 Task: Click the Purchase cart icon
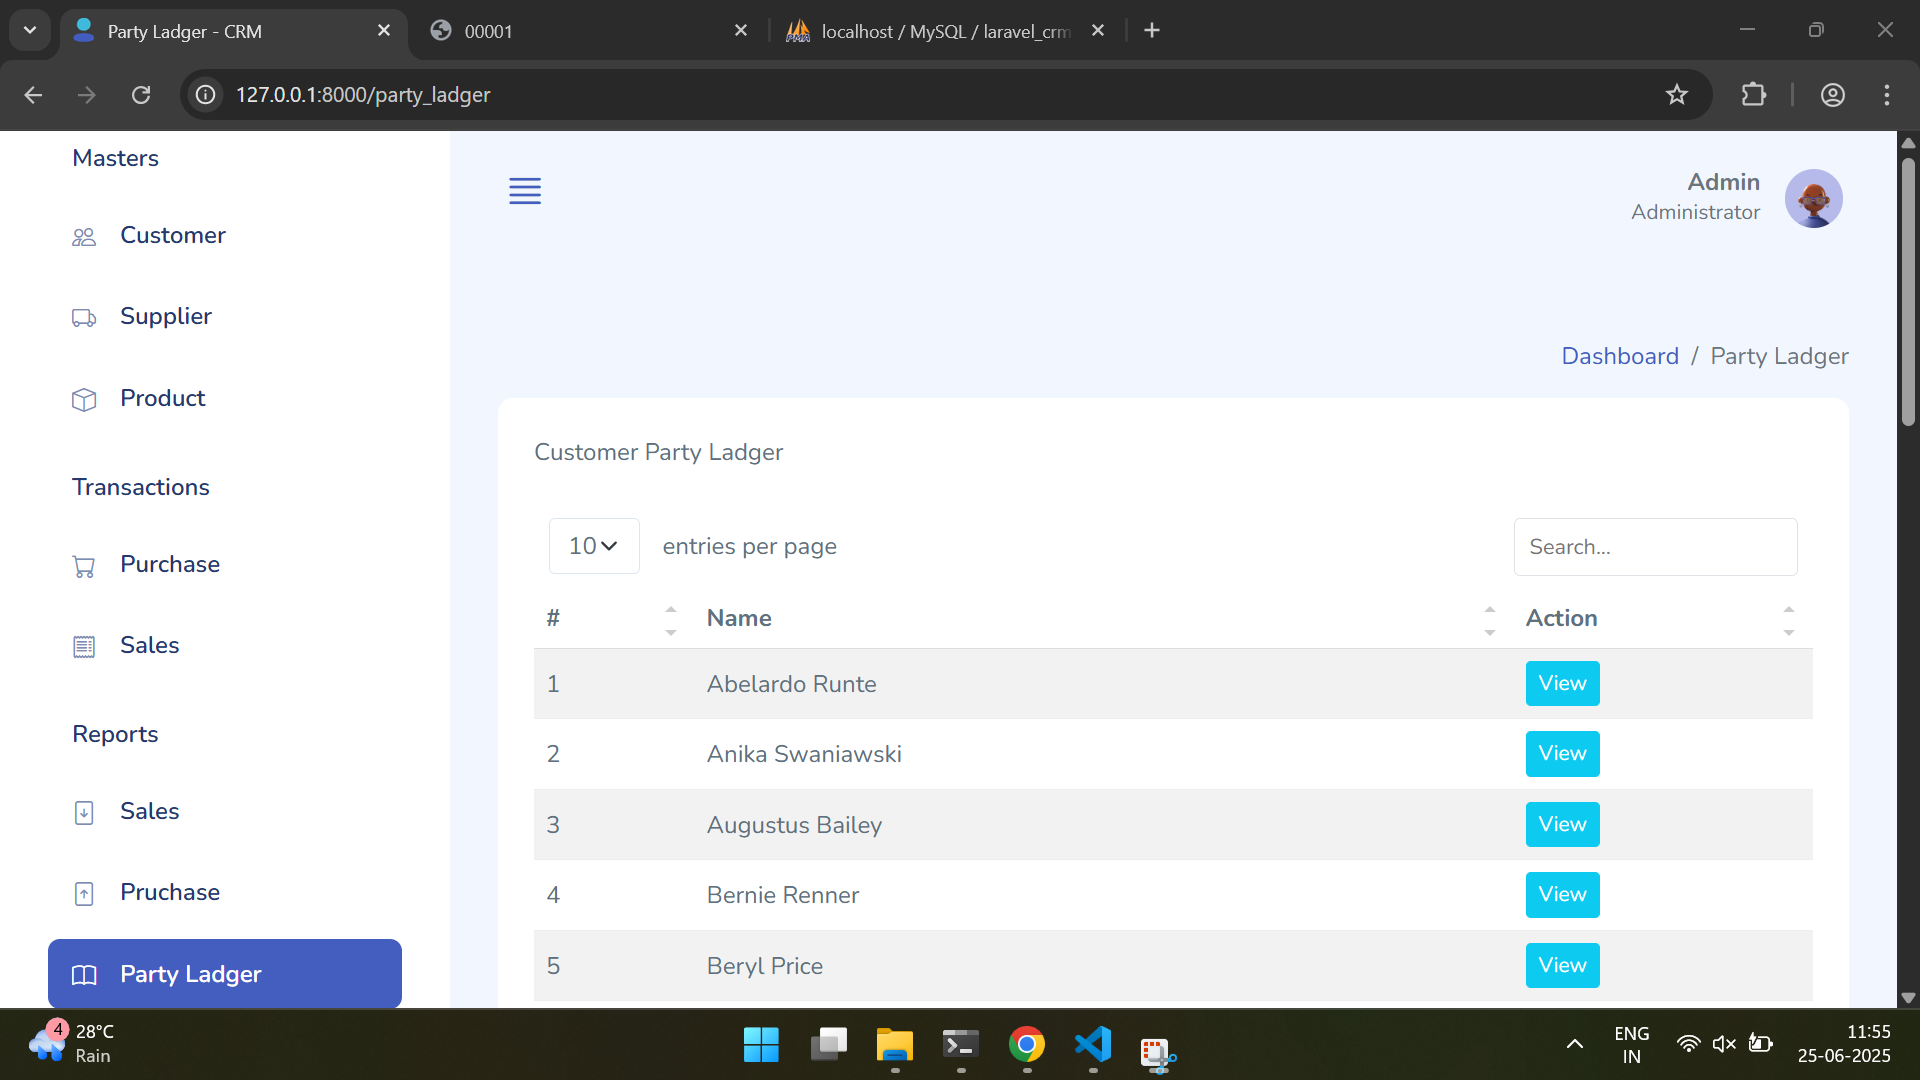[x=84, y=566]
